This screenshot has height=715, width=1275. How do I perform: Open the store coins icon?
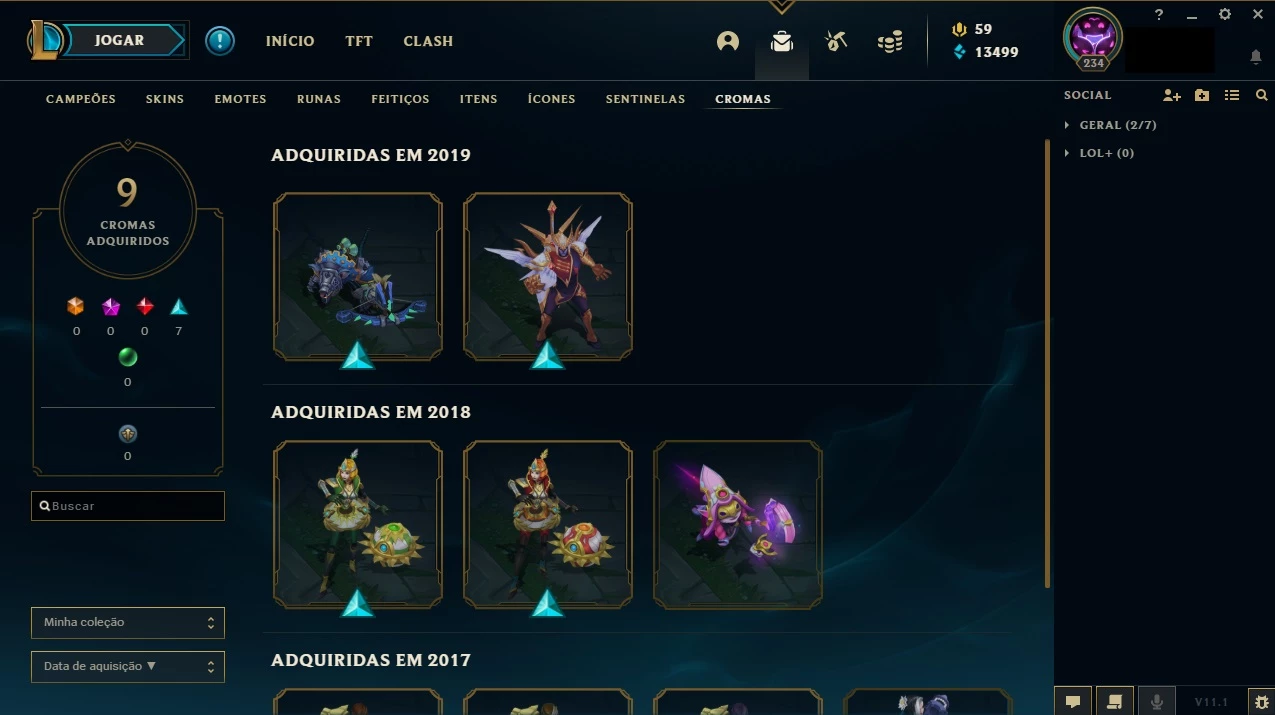(x=890, y=41)
